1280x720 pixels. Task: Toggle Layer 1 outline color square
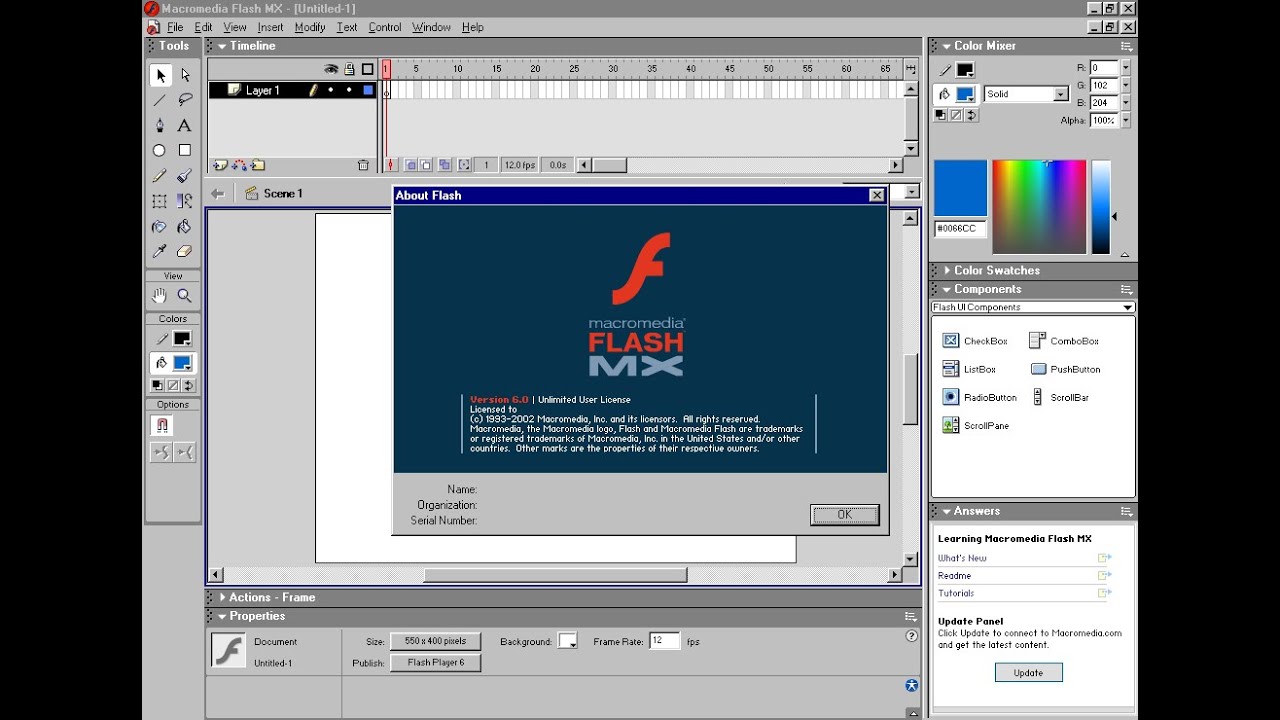368,90
